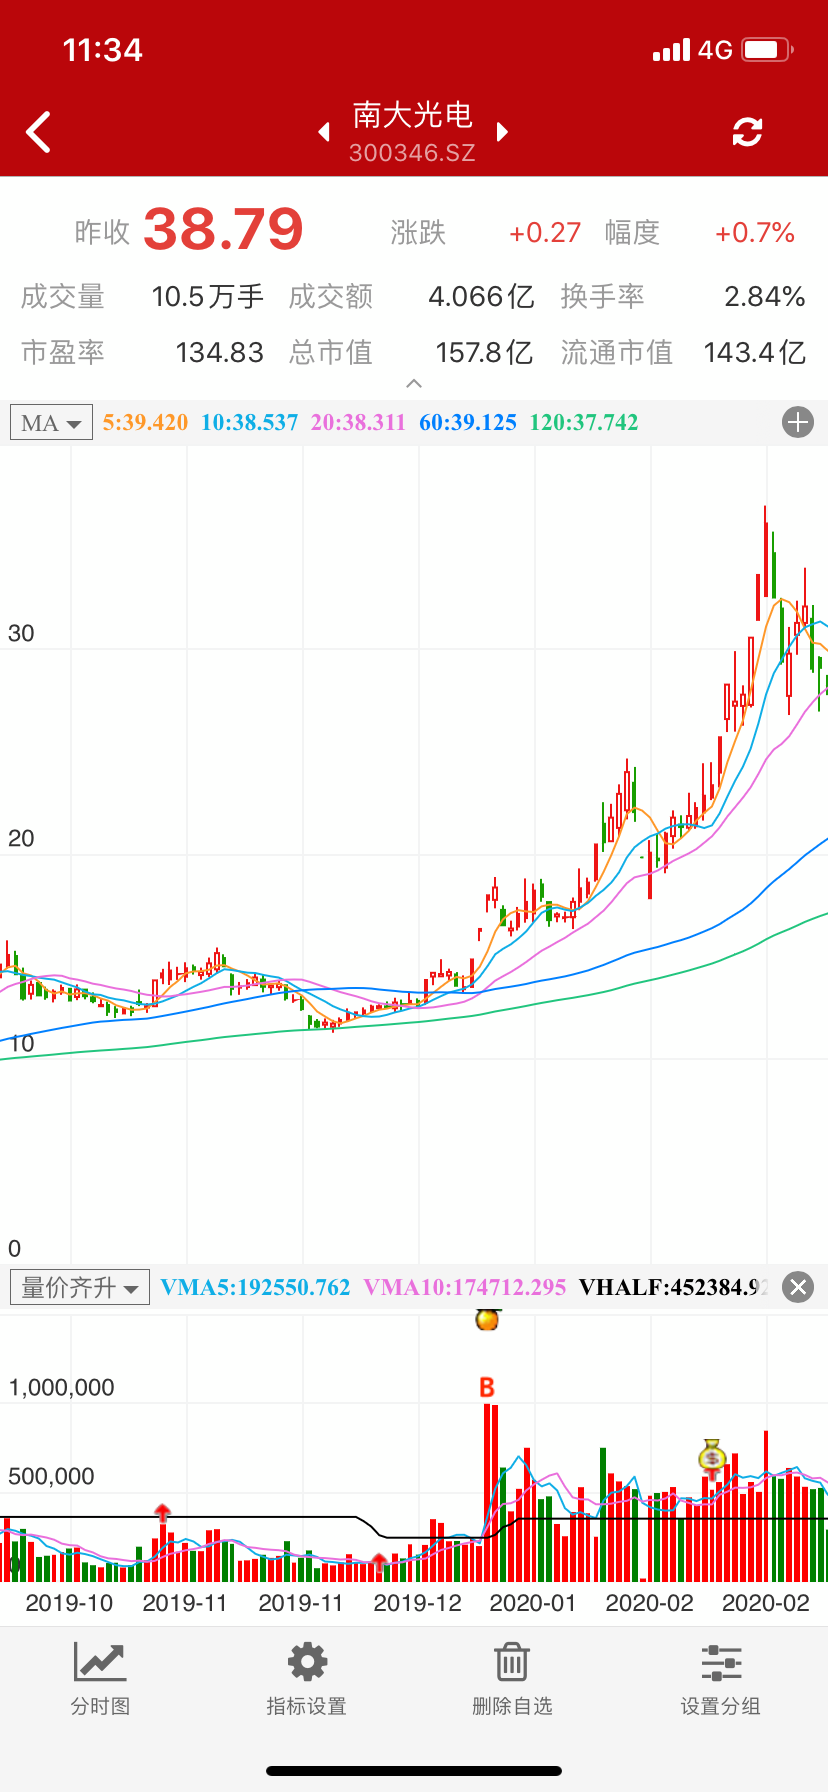Switch to previous stock with left triangle
Screen dimensions: 828x1792
324,132
